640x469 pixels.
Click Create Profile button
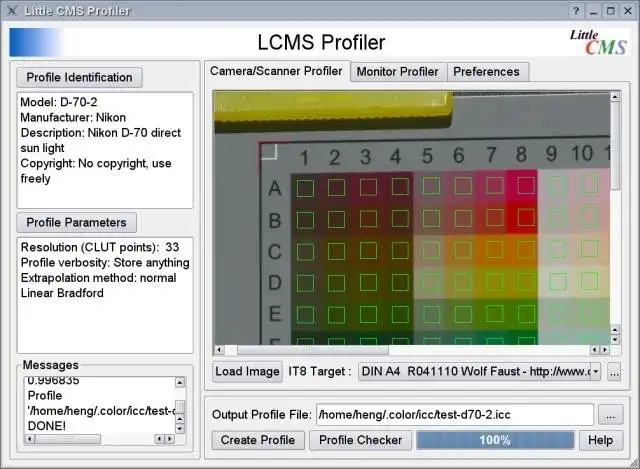tap(258, 440)
